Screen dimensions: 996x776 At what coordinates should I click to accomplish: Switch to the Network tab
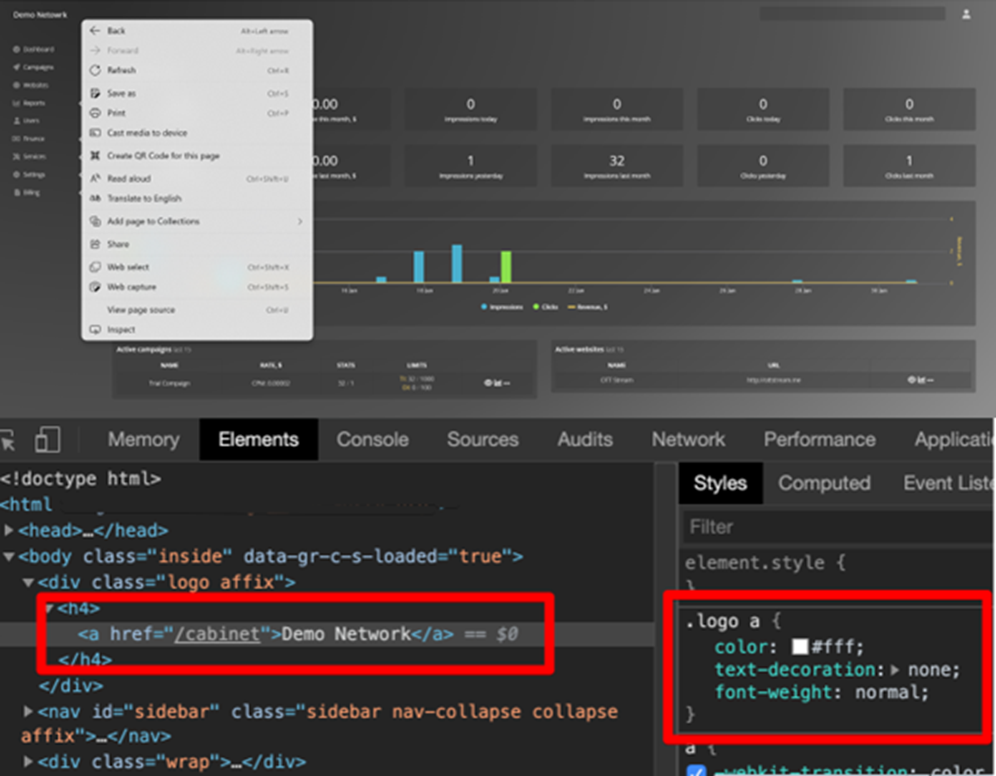point(689,439)
